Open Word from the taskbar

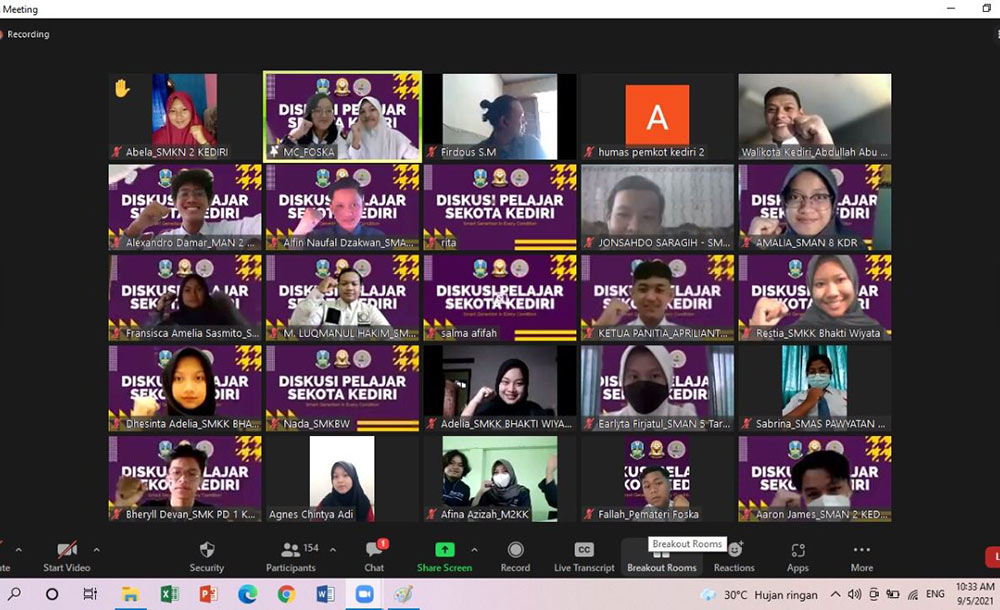(x=325, y=595)
